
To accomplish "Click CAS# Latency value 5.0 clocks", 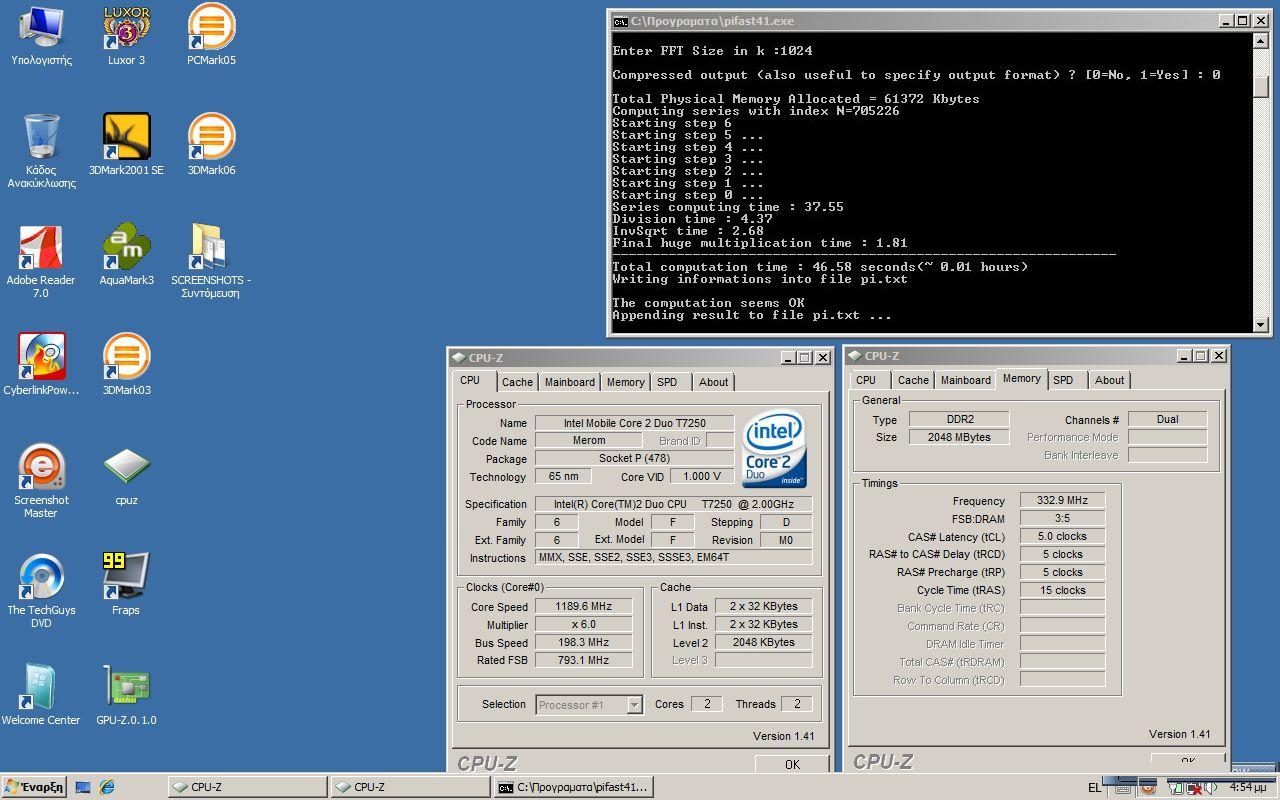I will (1062, 536).
